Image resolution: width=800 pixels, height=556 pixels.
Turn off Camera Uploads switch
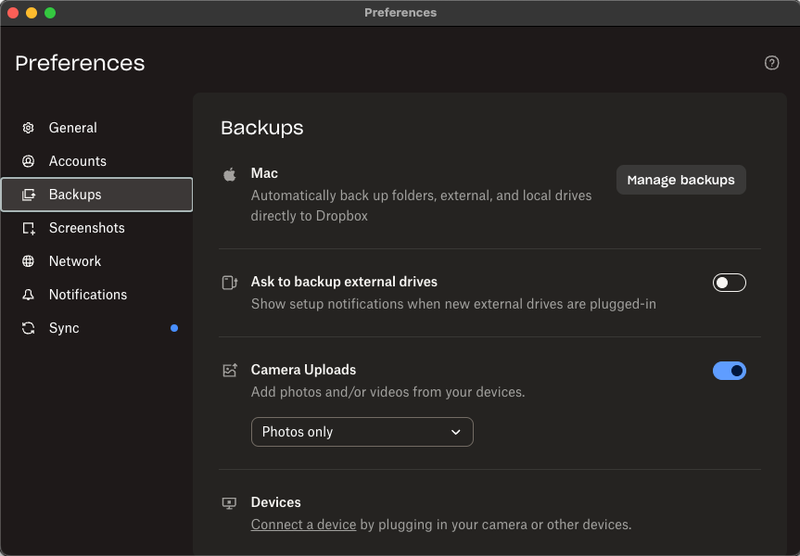(729, 371)
